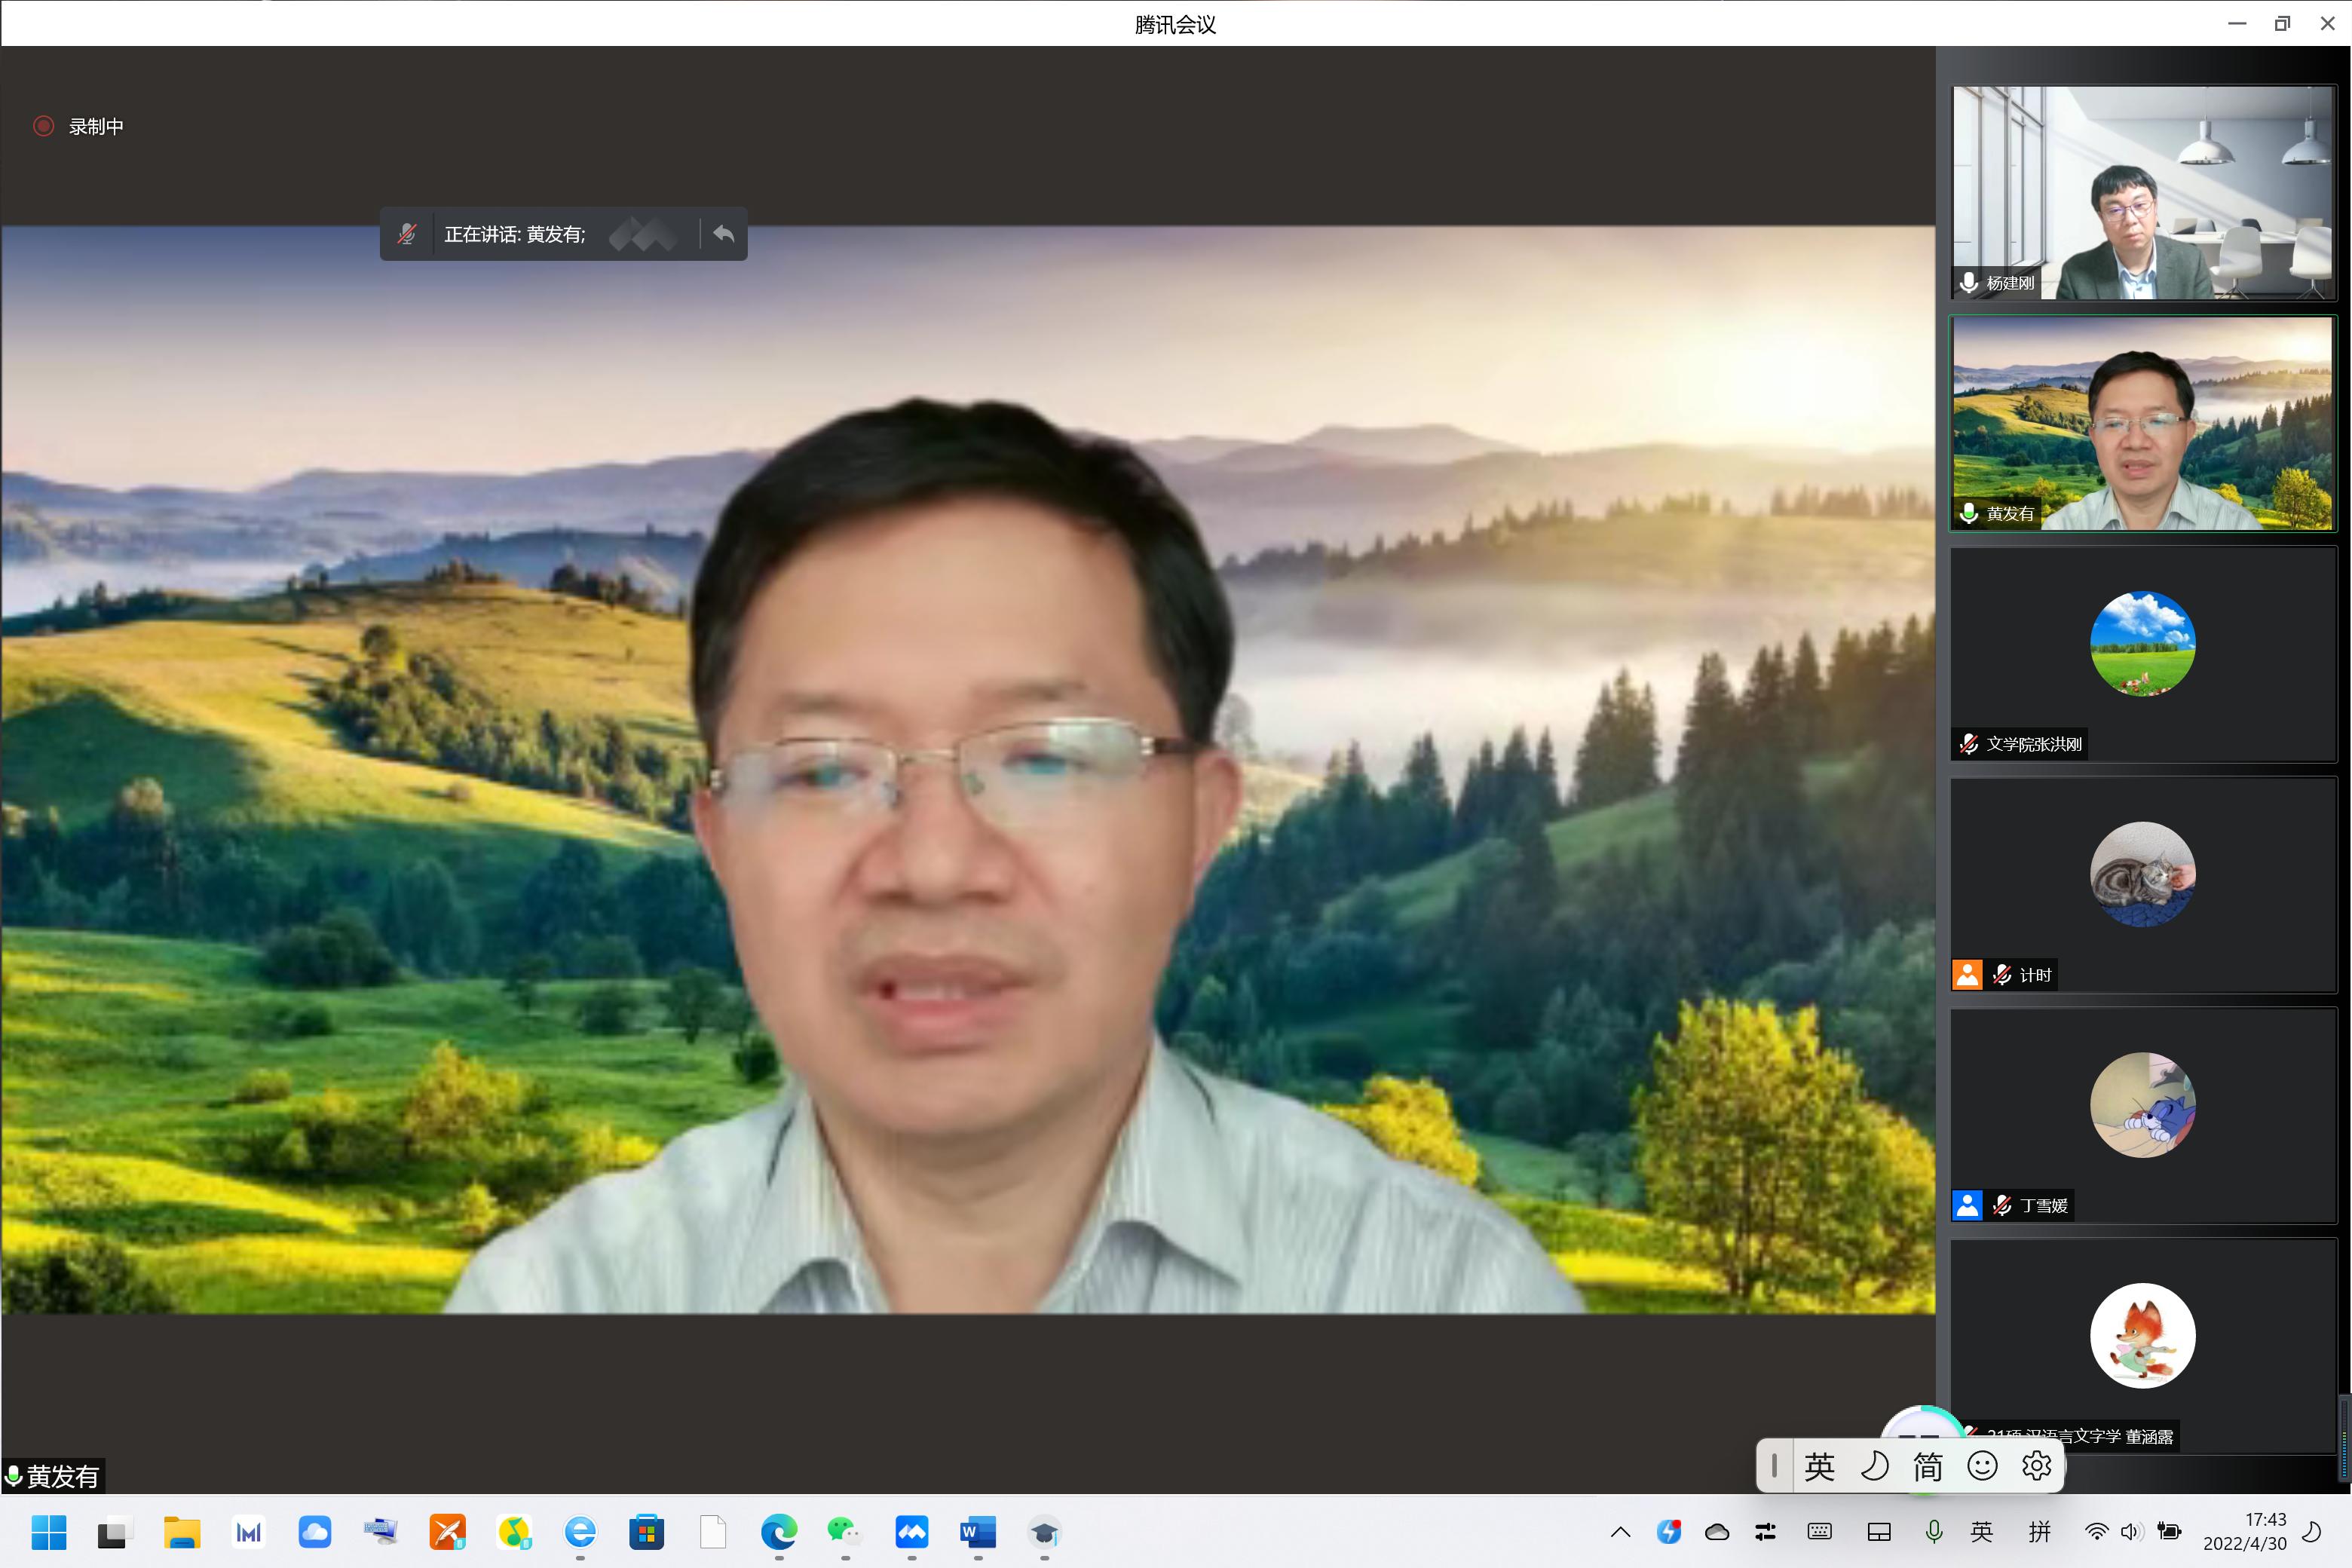The height and width of the screenshot is (1568, 2352).
Task: Toggle half/full-width moon icon in IME bar
Action: point(1874,1466)
